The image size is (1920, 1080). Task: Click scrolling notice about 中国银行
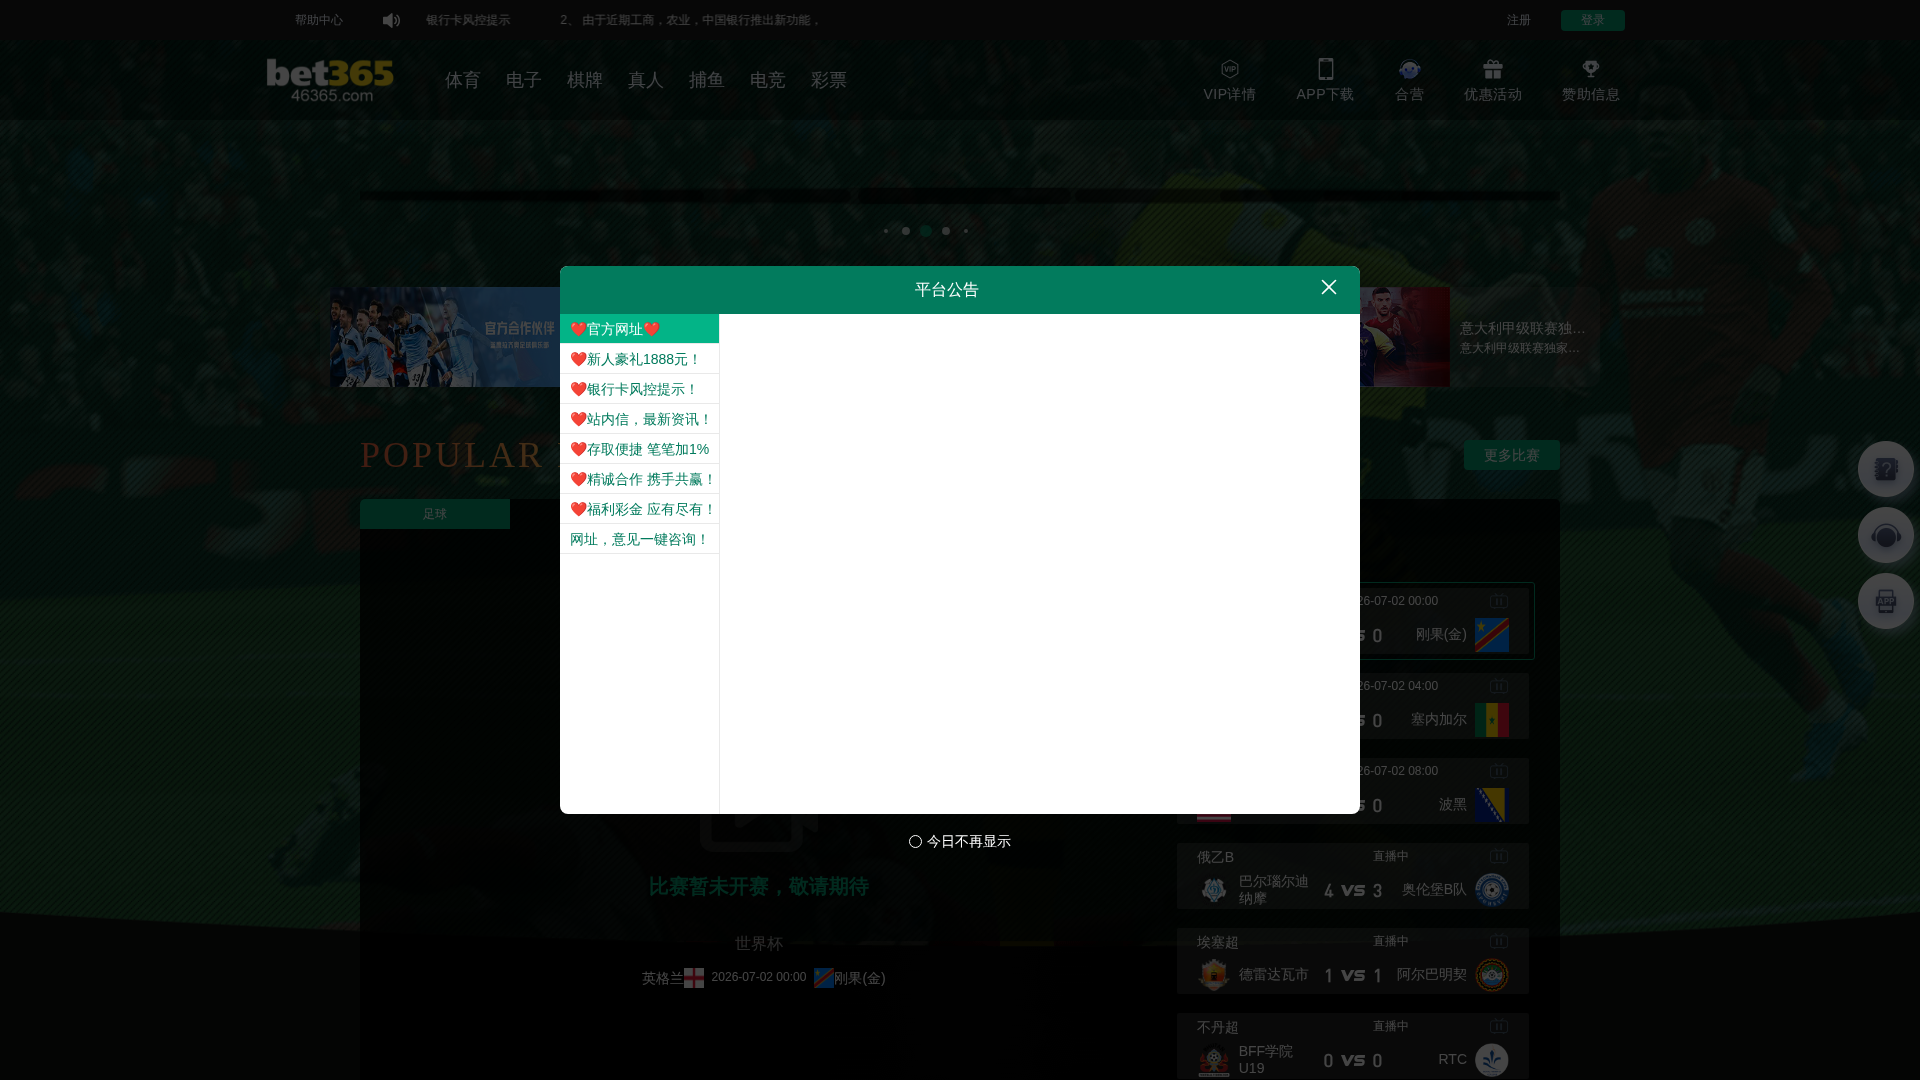[690, 20]
